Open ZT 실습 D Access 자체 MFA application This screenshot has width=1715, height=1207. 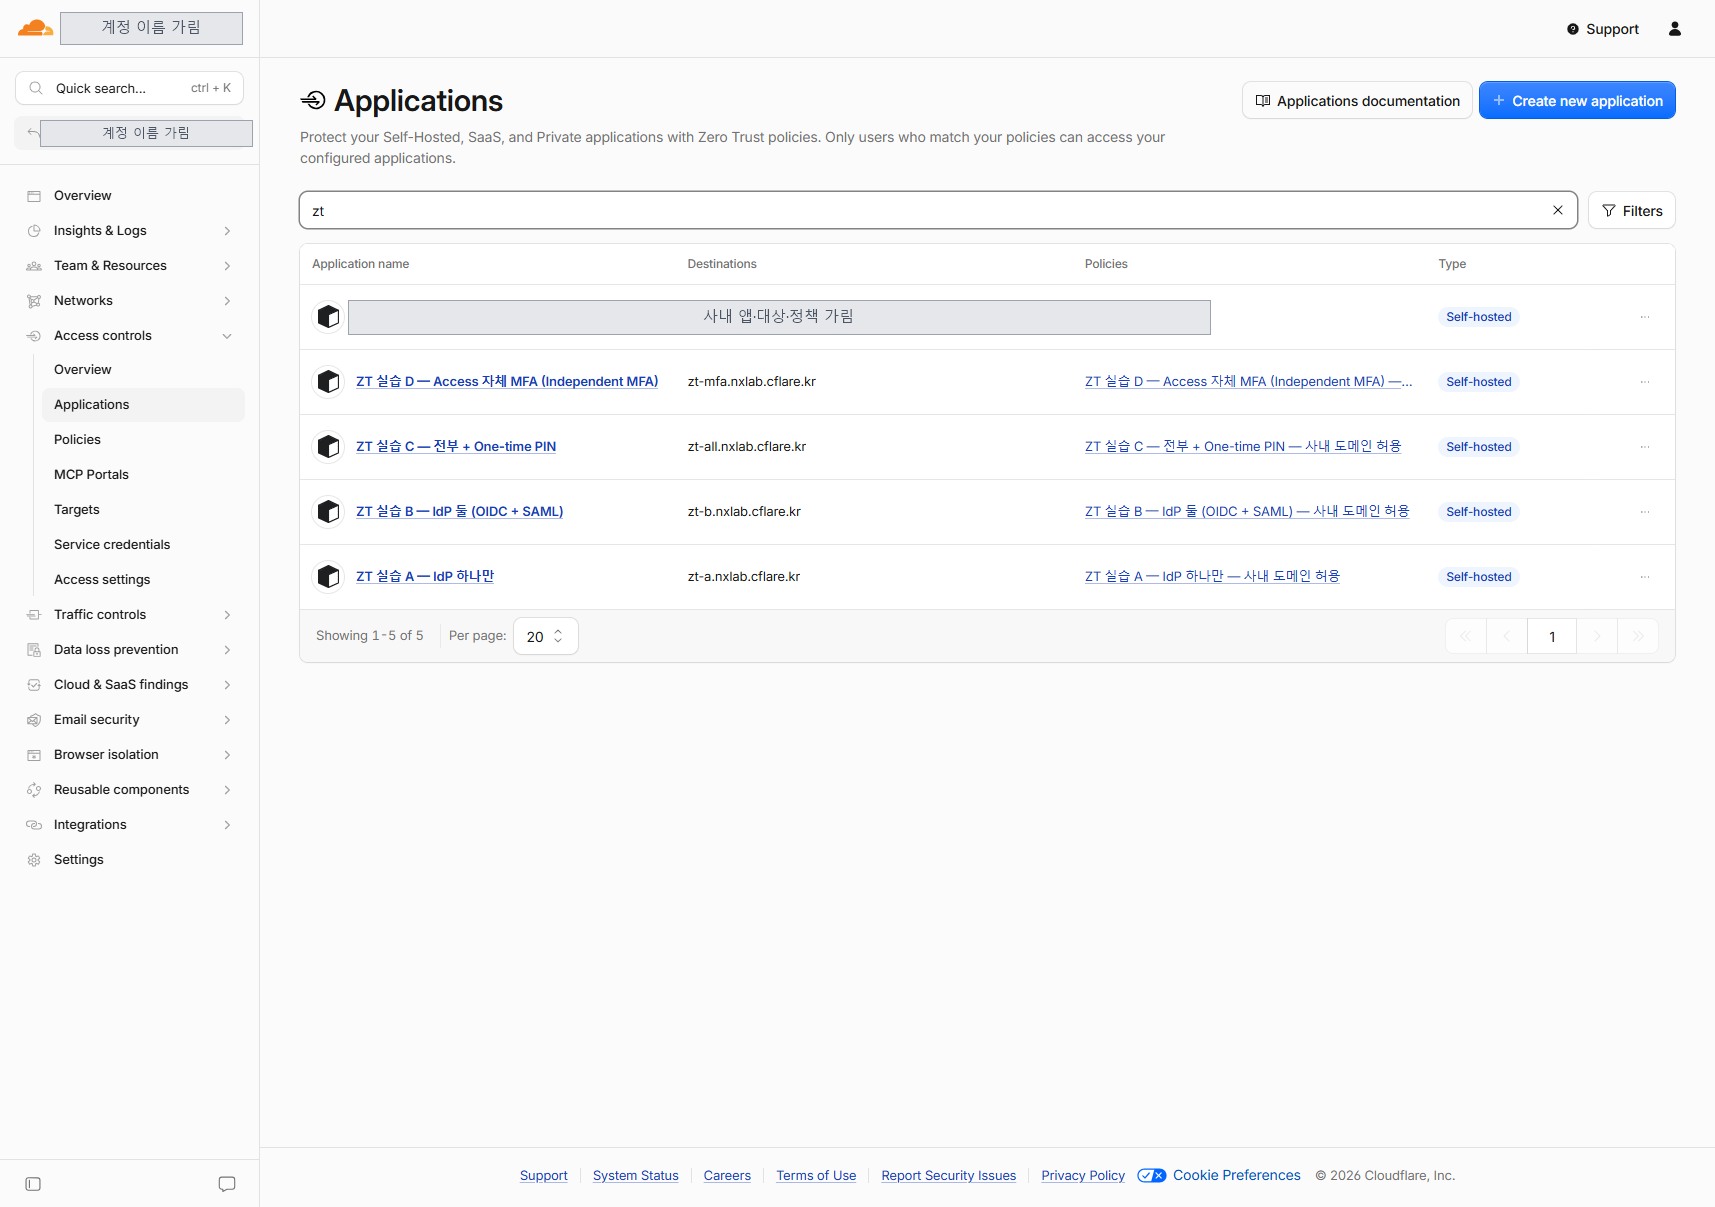pos(507,382)
